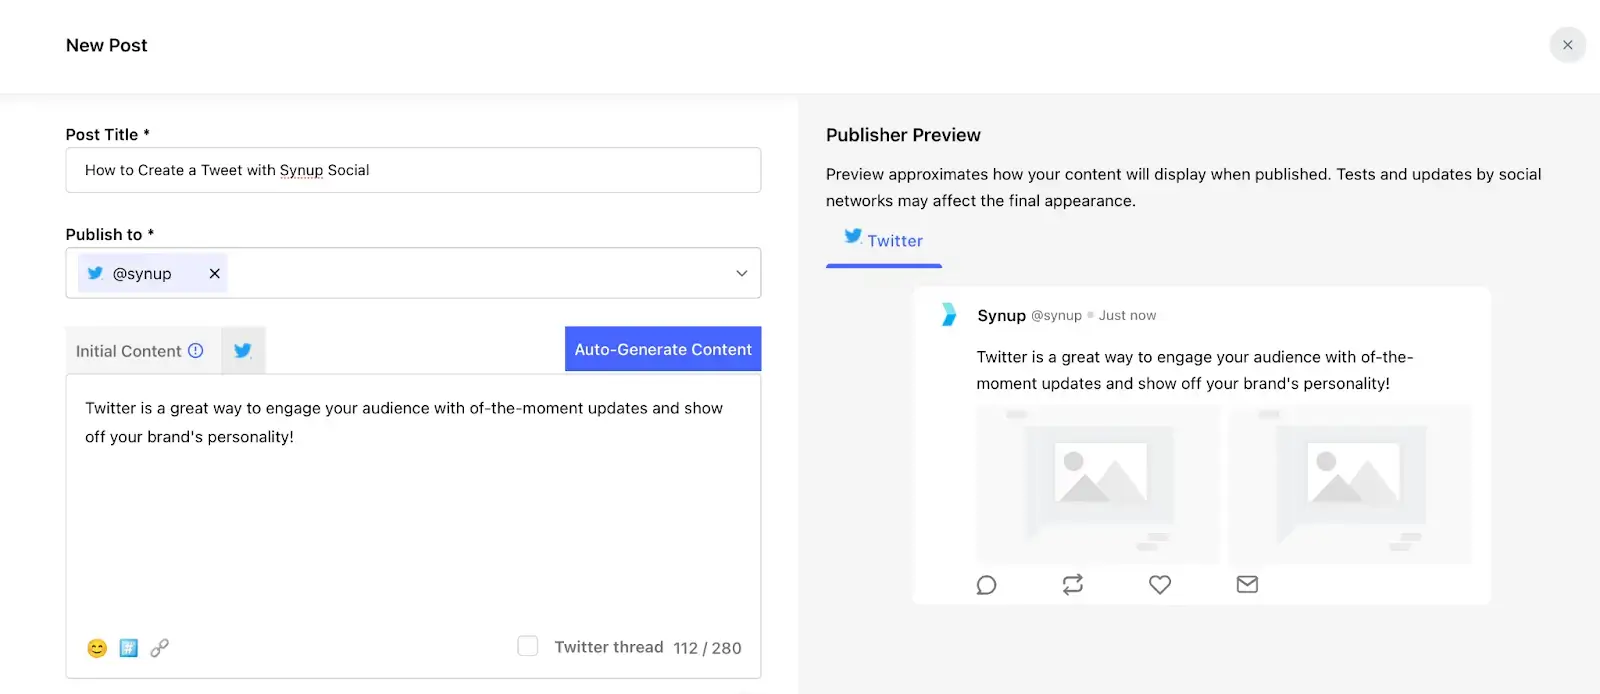
Task: Remove the @synup account chip
Action: 214,273
